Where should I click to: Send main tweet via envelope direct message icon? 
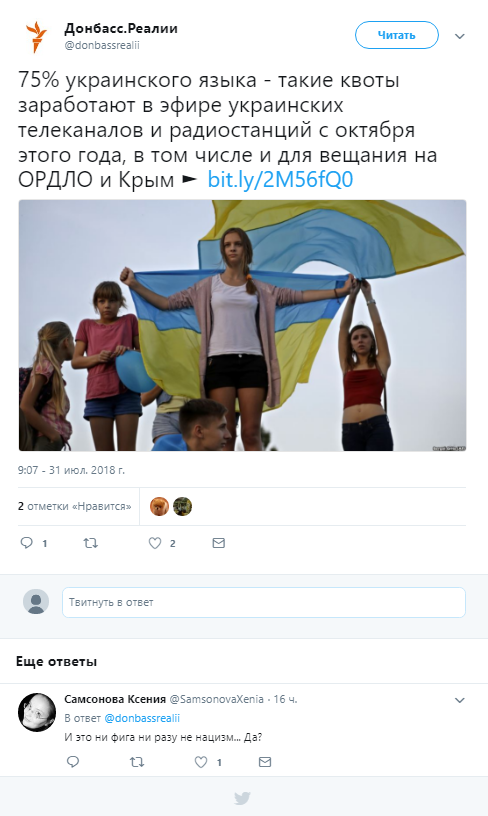[x=219, y=543]
